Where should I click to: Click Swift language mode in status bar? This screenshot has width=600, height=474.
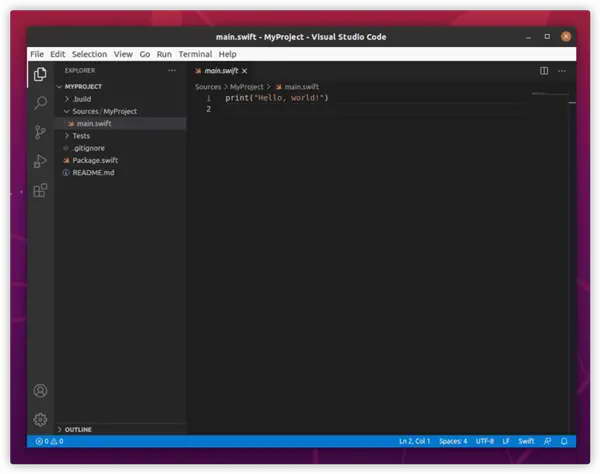coord(526,441)
